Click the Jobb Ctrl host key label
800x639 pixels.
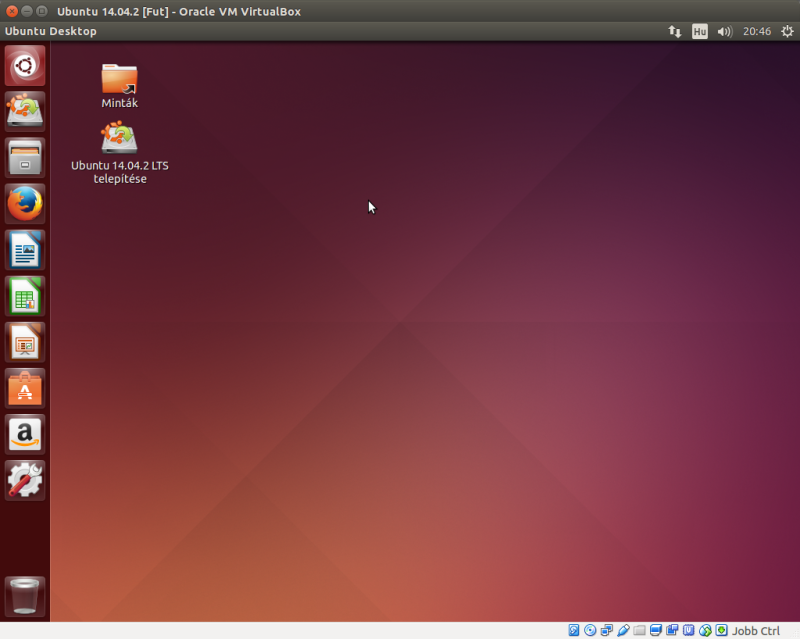(x=756, y=631)
